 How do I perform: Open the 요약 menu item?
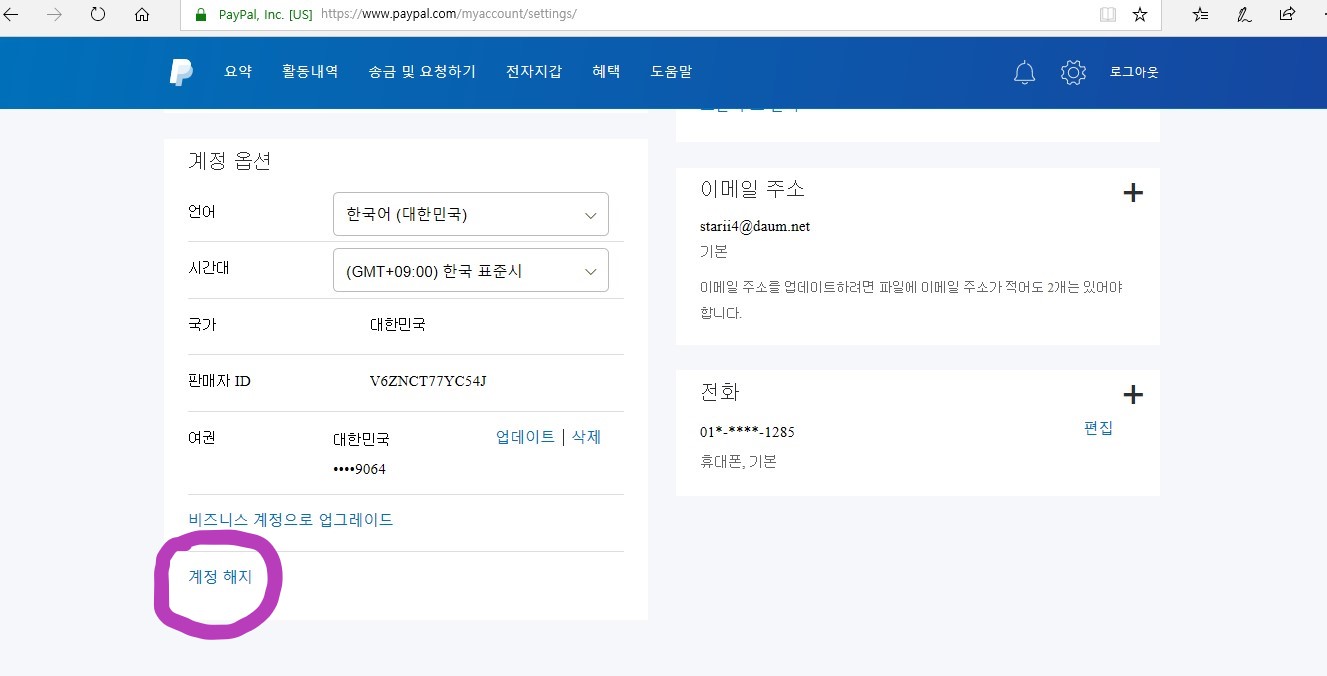[238, 72]
